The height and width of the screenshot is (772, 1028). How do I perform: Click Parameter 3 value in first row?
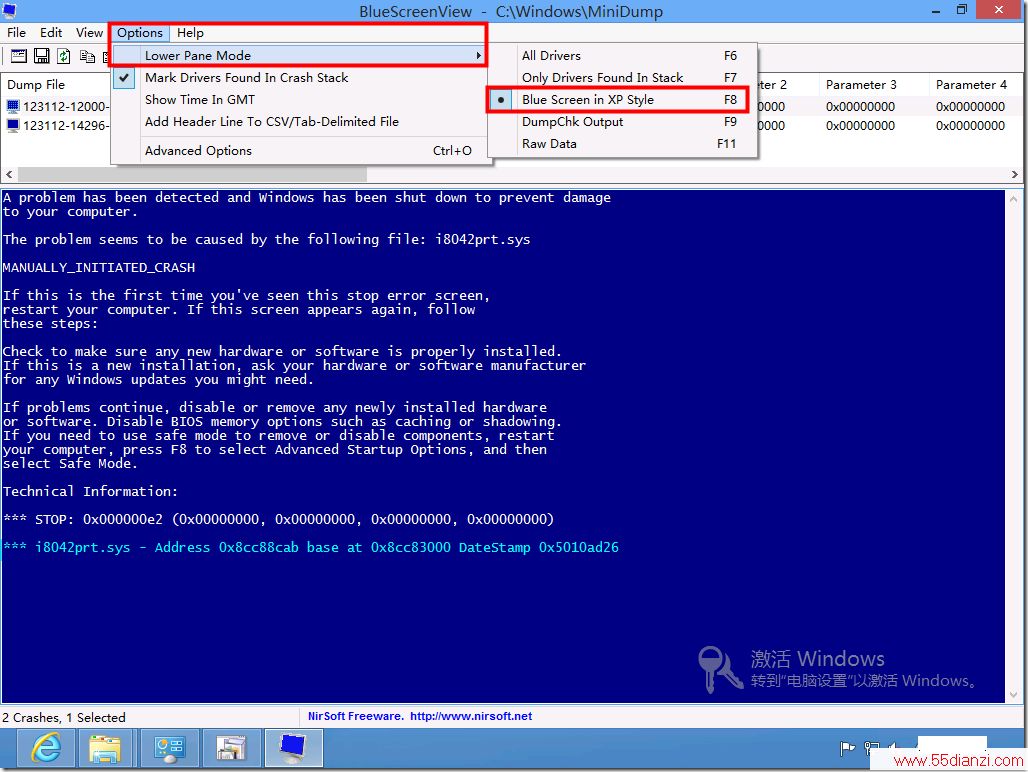click(860, 107)
